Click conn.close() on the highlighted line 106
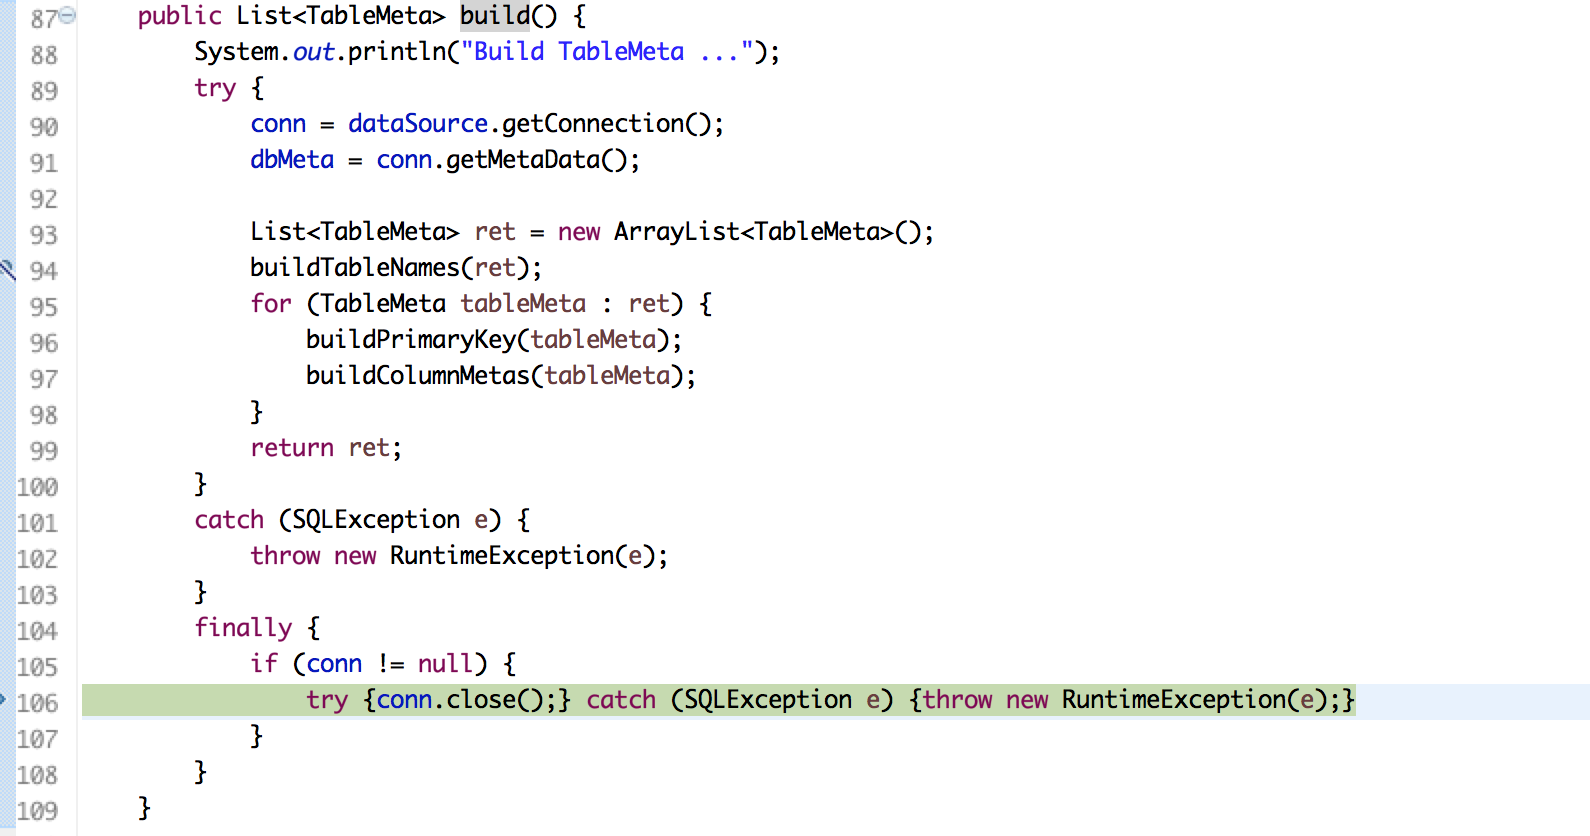 (460, 700)
